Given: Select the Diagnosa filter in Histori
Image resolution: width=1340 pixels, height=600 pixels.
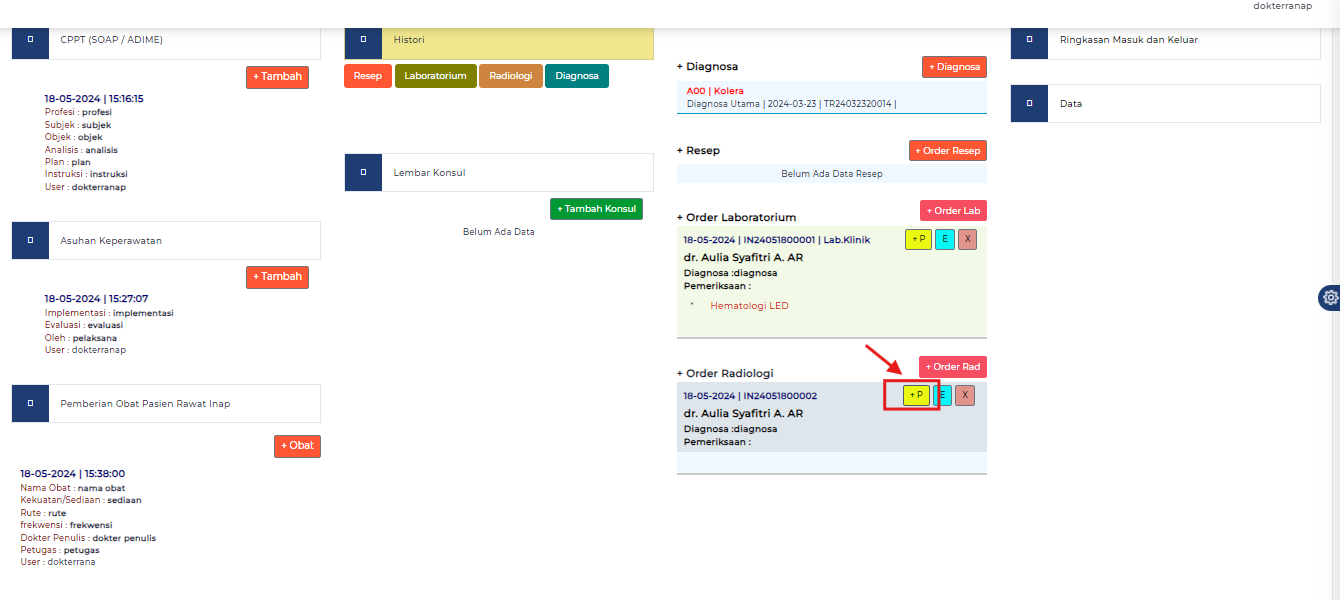Looking at the screenshot, I should click(x=576, y=75).
